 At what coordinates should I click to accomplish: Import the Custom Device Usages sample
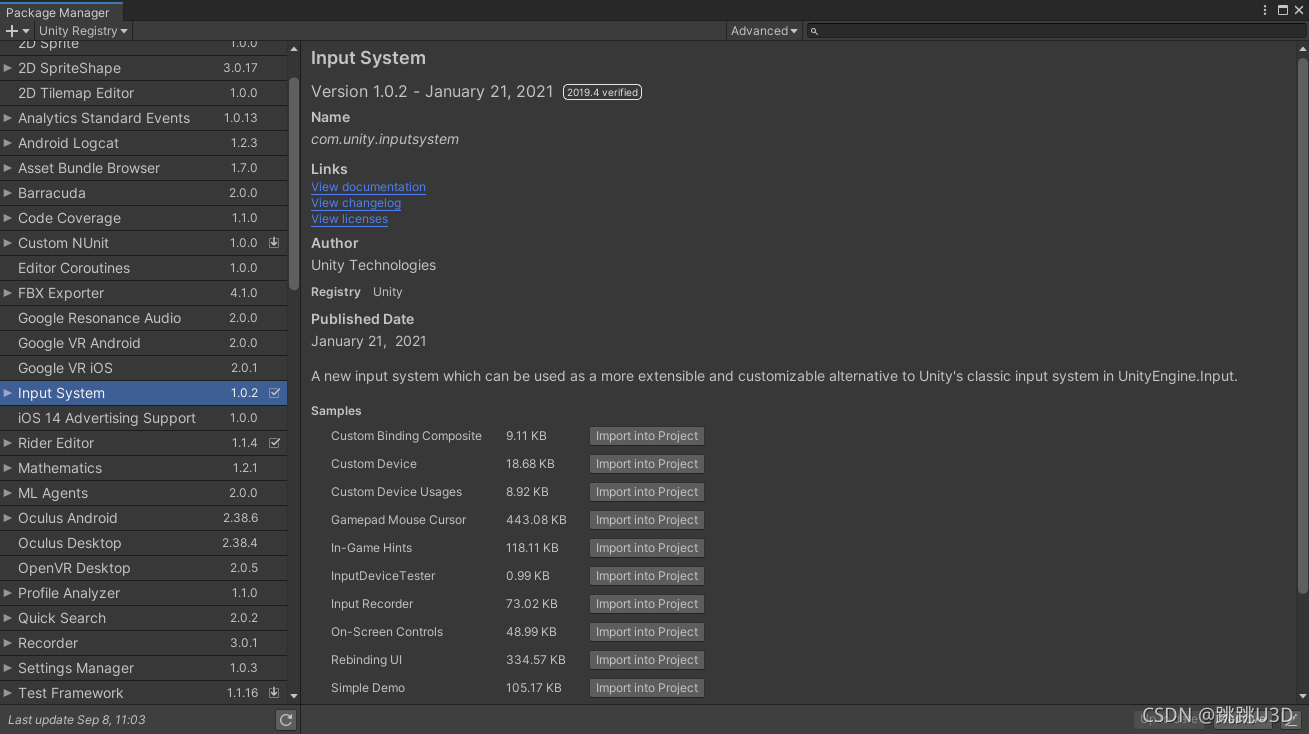(x=647, y=492)
